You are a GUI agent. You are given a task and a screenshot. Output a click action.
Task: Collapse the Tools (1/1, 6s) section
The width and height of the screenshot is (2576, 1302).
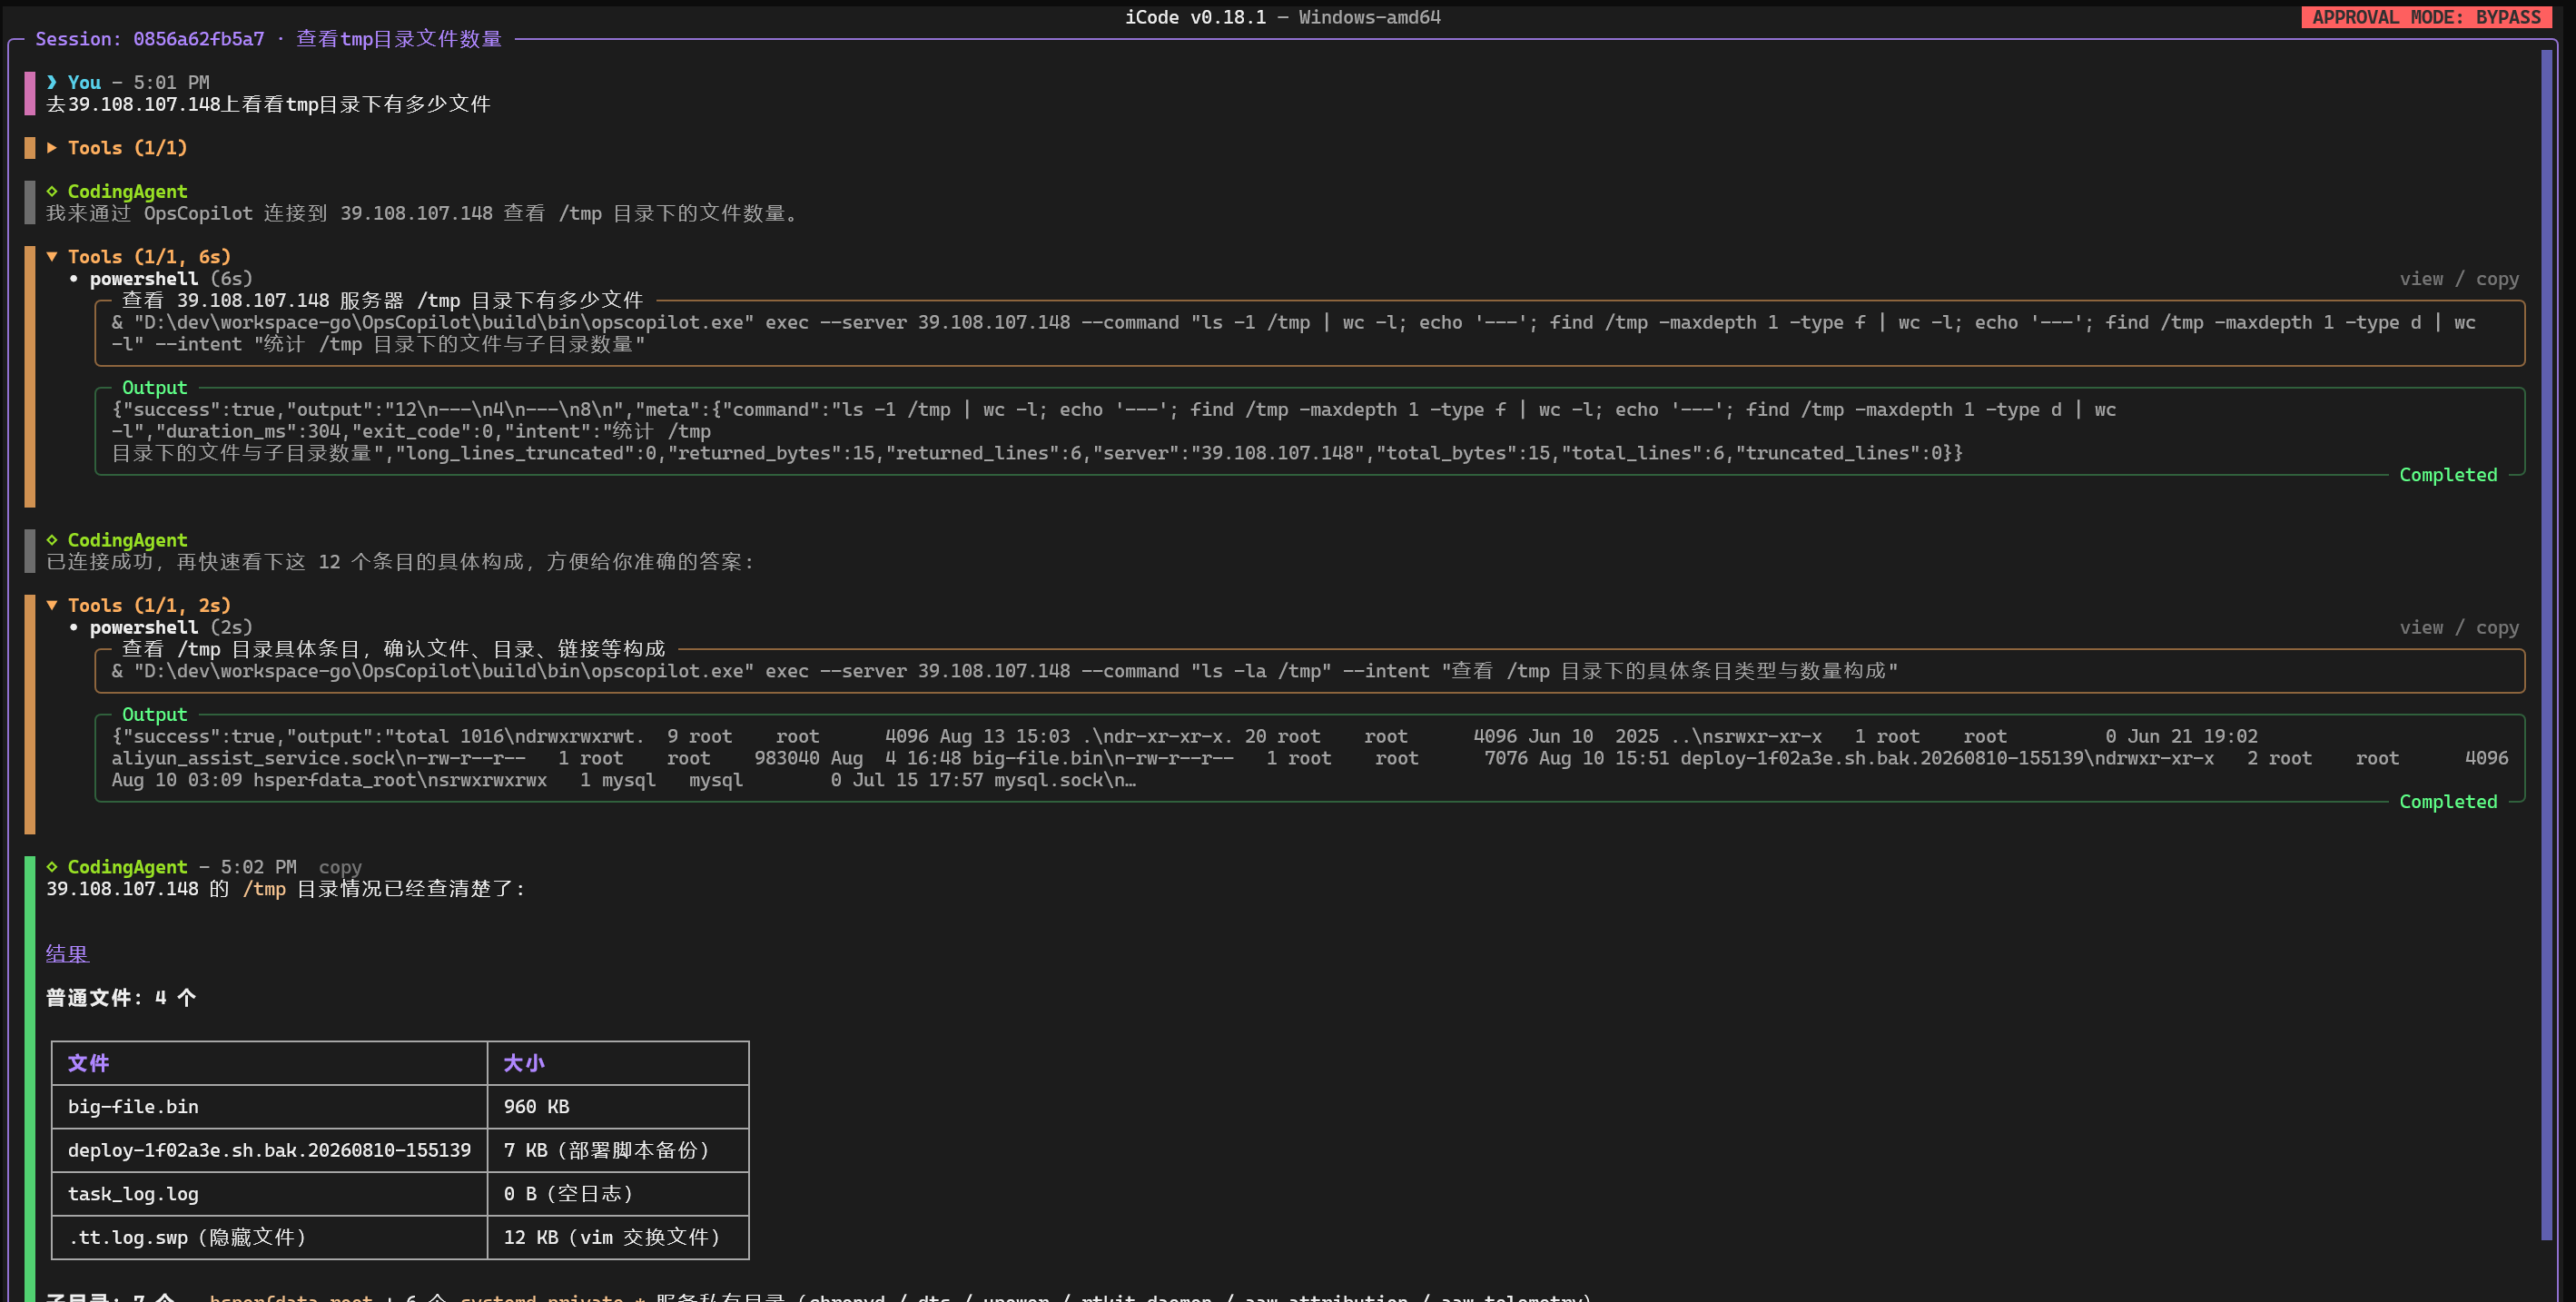pyautogui.click(x=139, y=257)
